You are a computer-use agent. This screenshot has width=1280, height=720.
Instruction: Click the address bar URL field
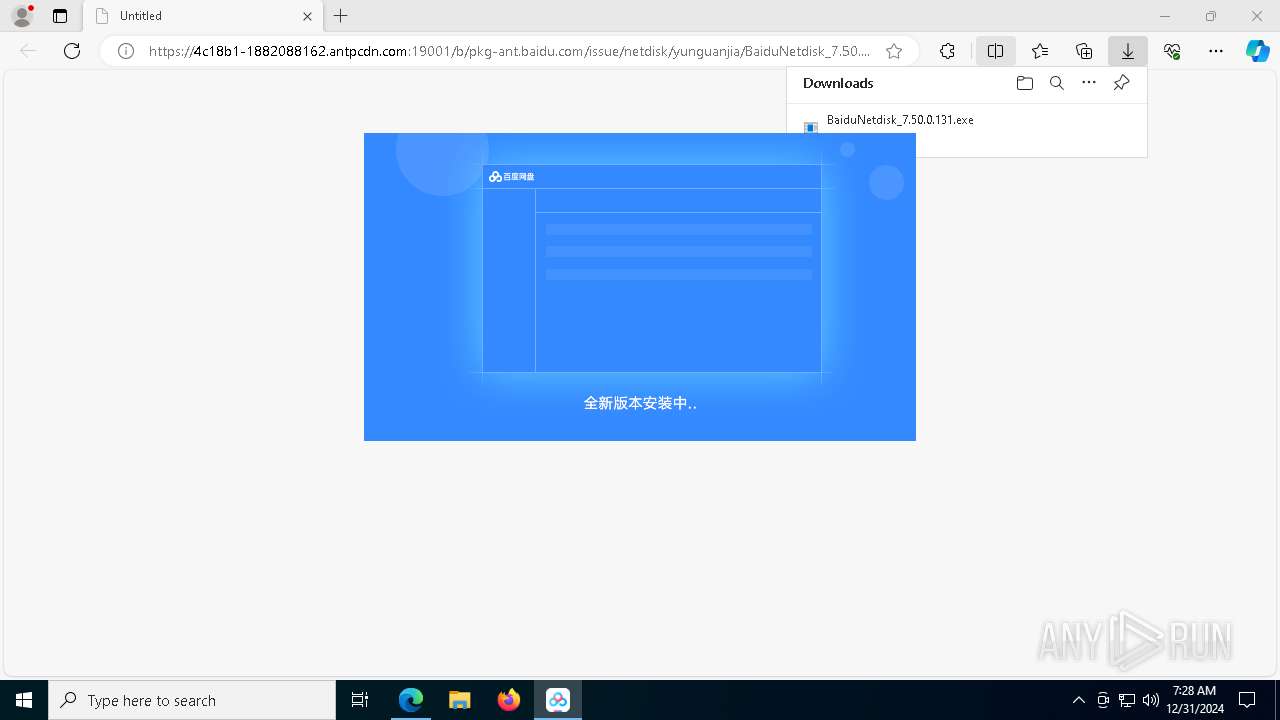click(x=509, y=51)
